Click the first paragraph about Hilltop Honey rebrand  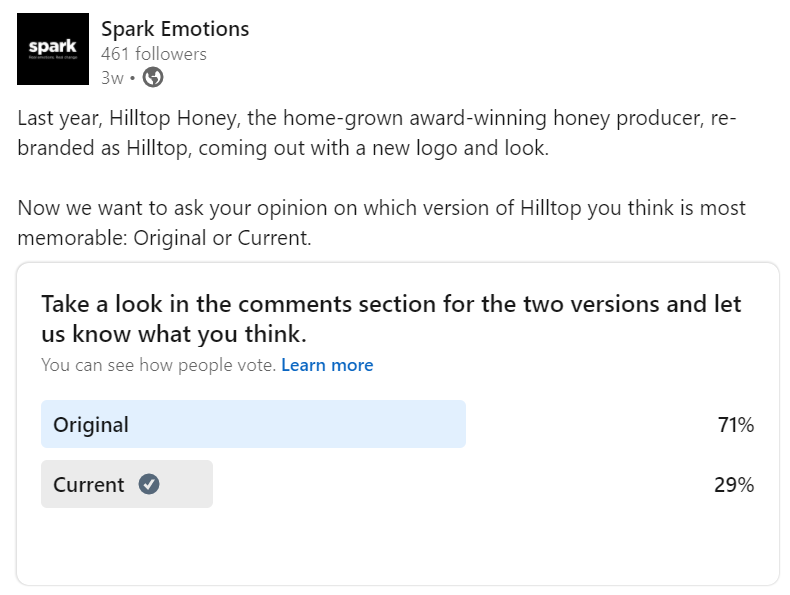(377, 133)
